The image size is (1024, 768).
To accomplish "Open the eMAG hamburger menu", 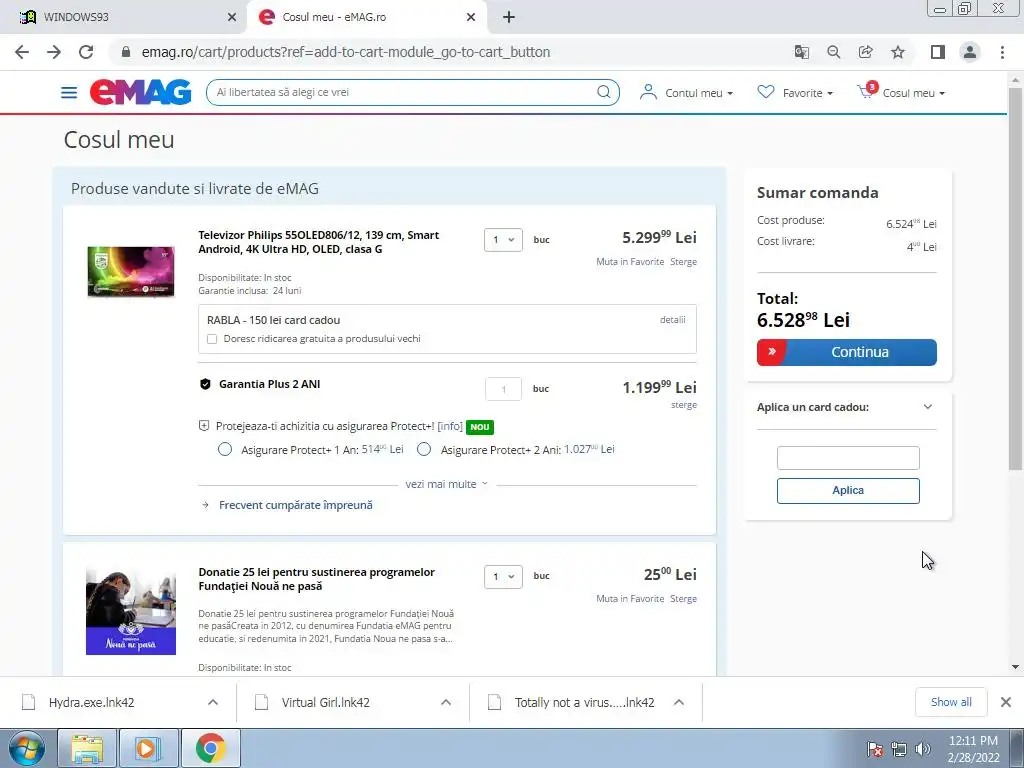I will click(x=69, y=92).
